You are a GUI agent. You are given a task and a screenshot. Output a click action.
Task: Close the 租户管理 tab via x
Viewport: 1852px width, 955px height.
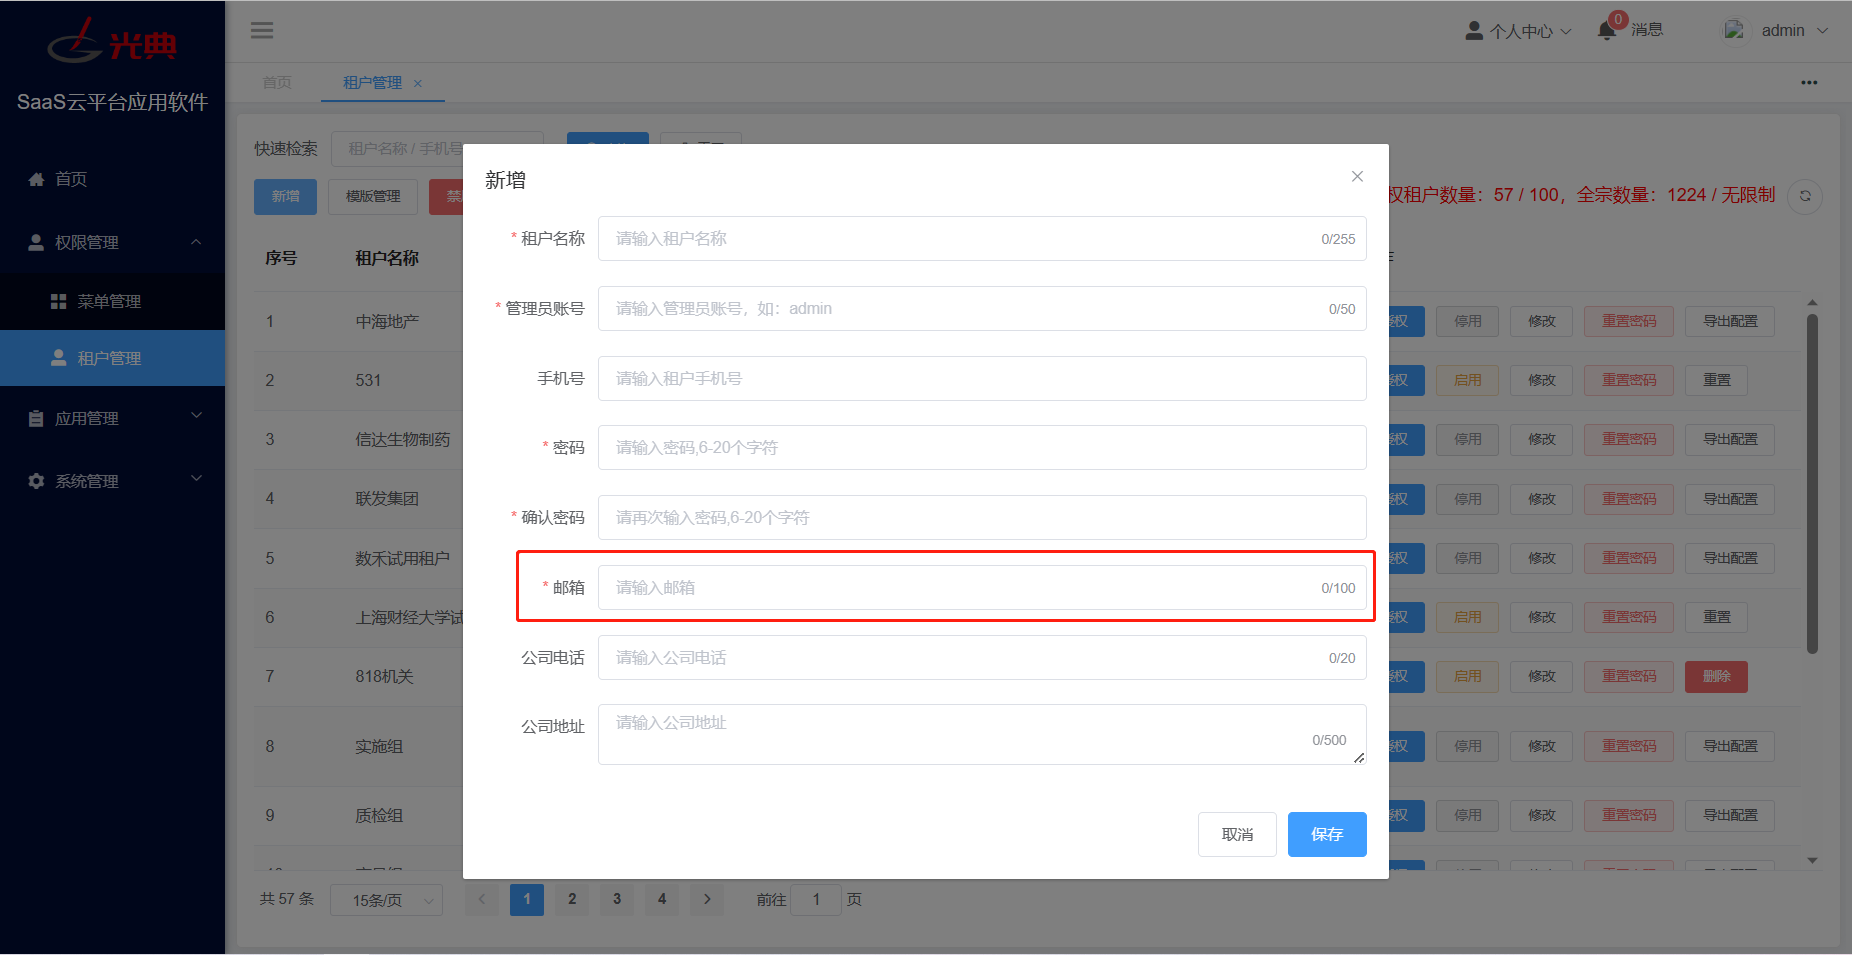pyautogui.click(x=418, y=83)
